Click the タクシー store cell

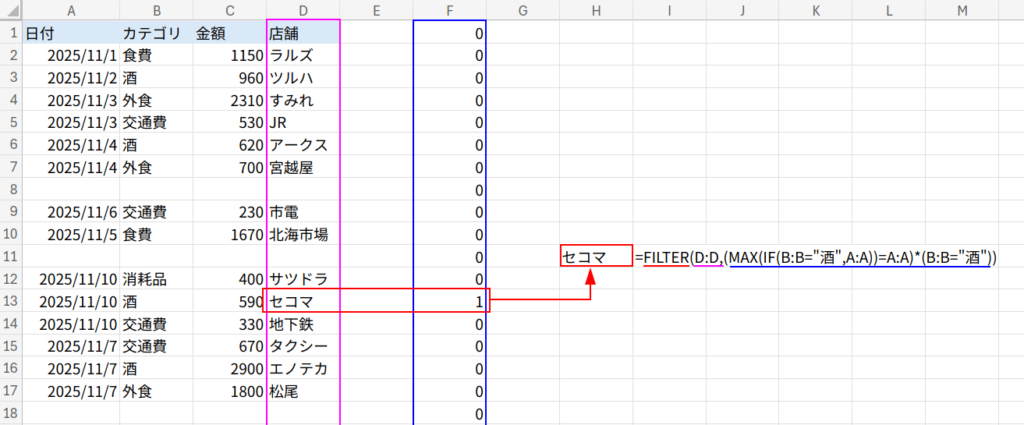click(302, 346)
